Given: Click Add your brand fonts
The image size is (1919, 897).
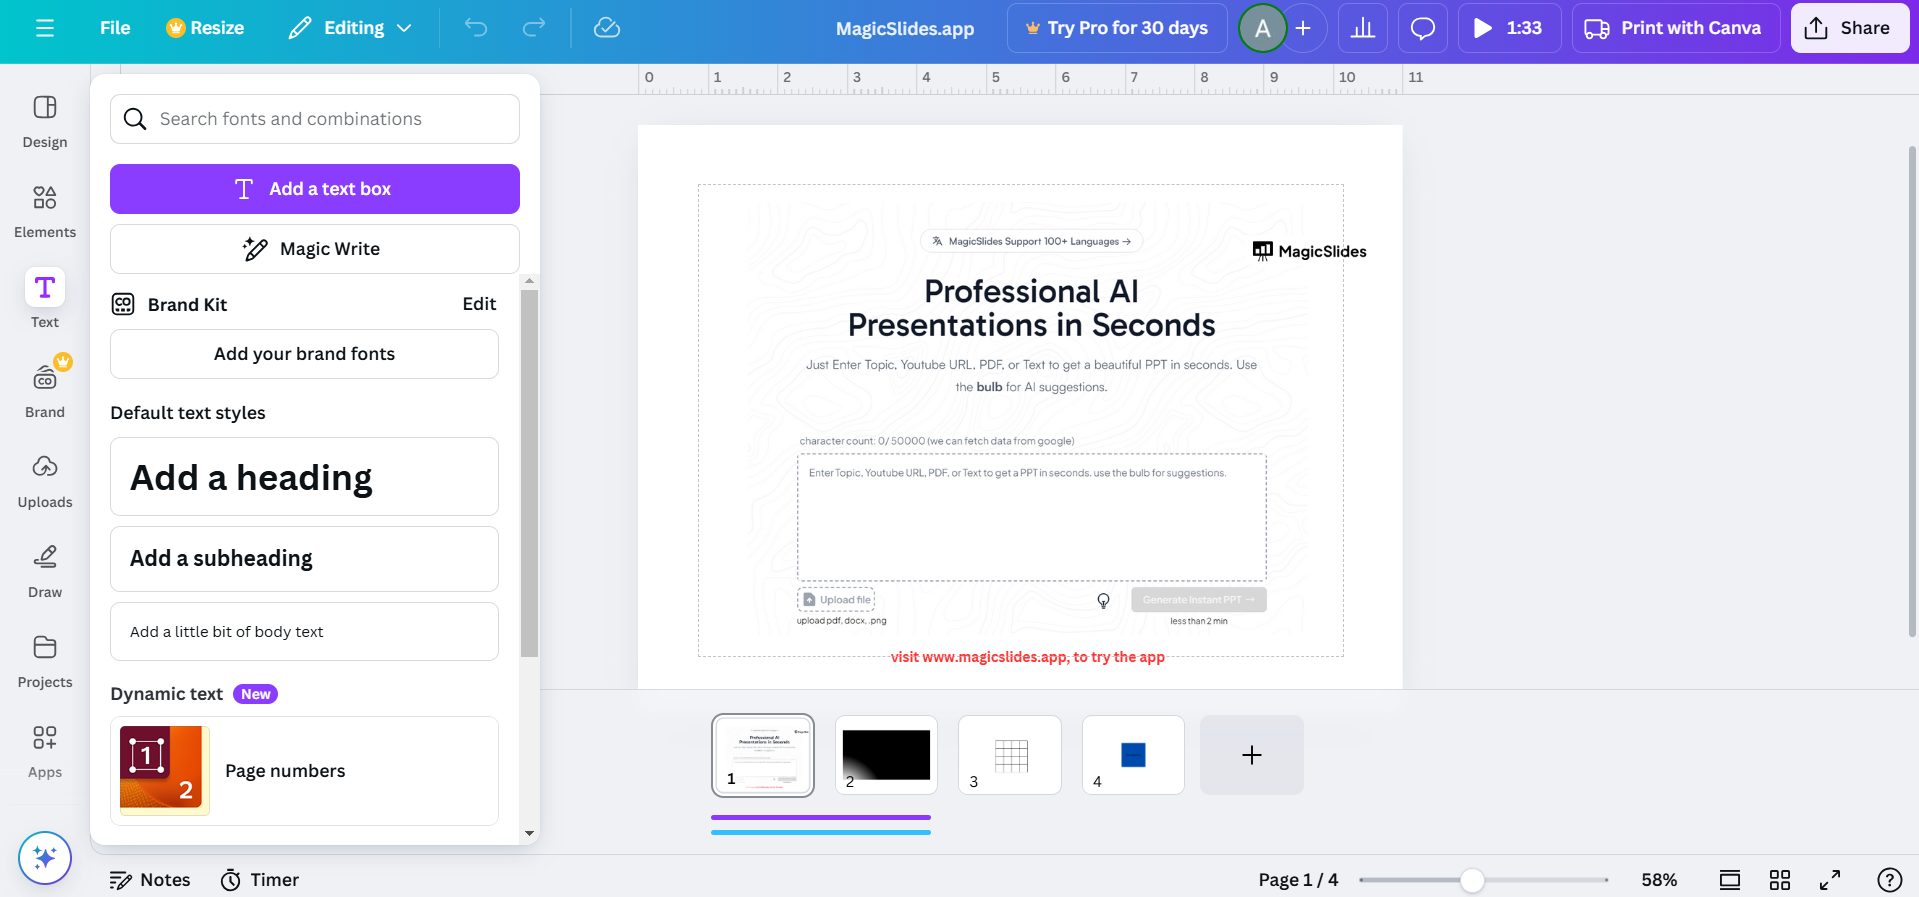Looking at the screenshot, I should tap(304, 354).
